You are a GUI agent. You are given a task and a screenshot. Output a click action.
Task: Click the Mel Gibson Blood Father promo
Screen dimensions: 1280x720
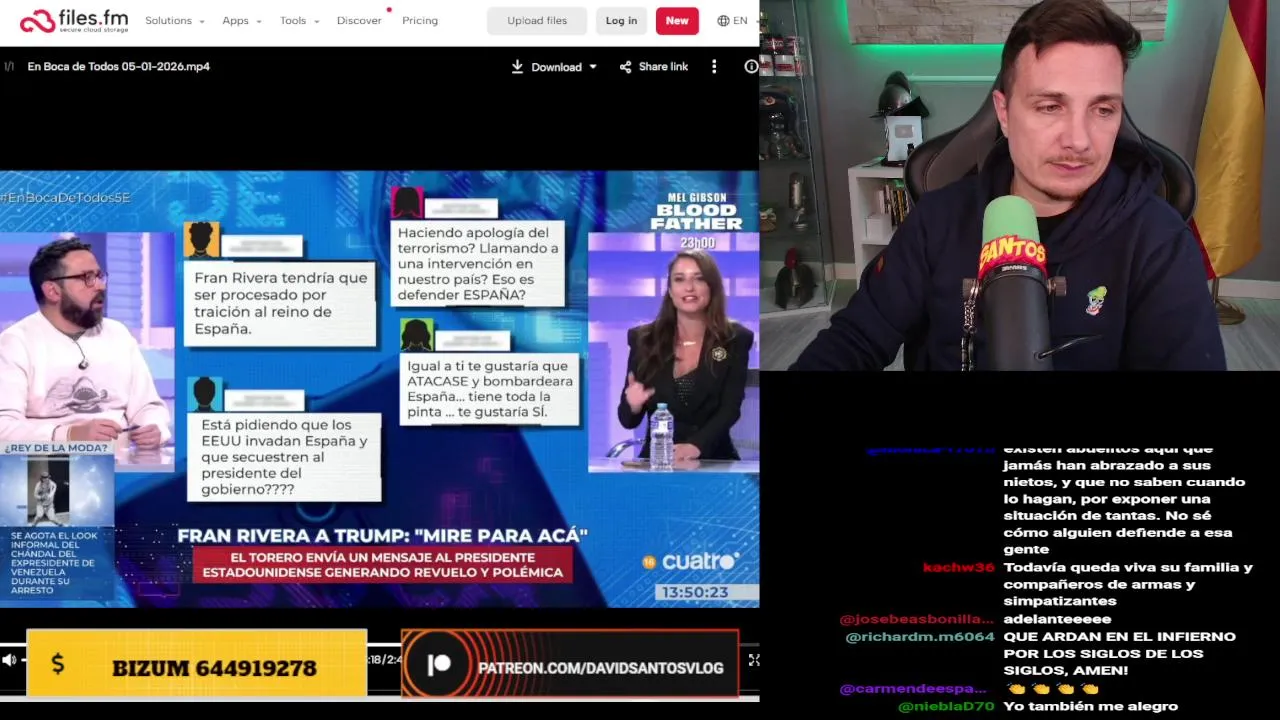point(695,220)
